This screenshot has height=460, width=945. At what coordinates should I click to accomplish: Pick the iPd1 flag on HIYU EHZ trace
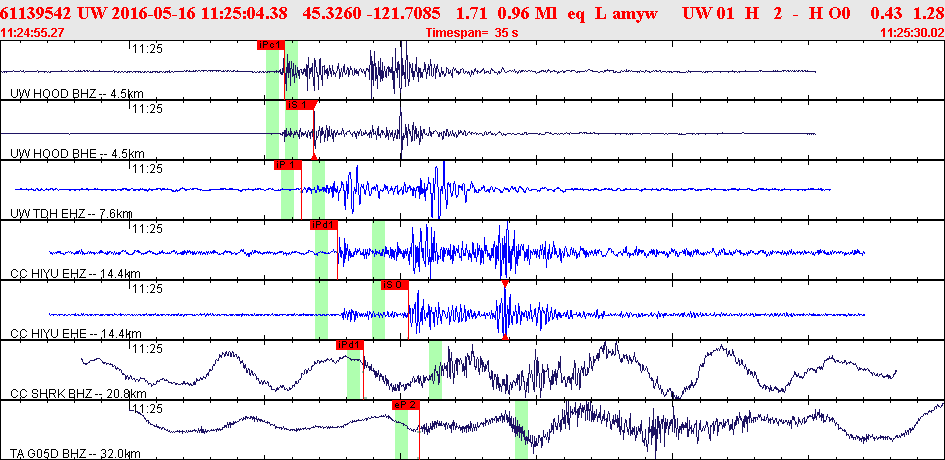click(324, 225)
